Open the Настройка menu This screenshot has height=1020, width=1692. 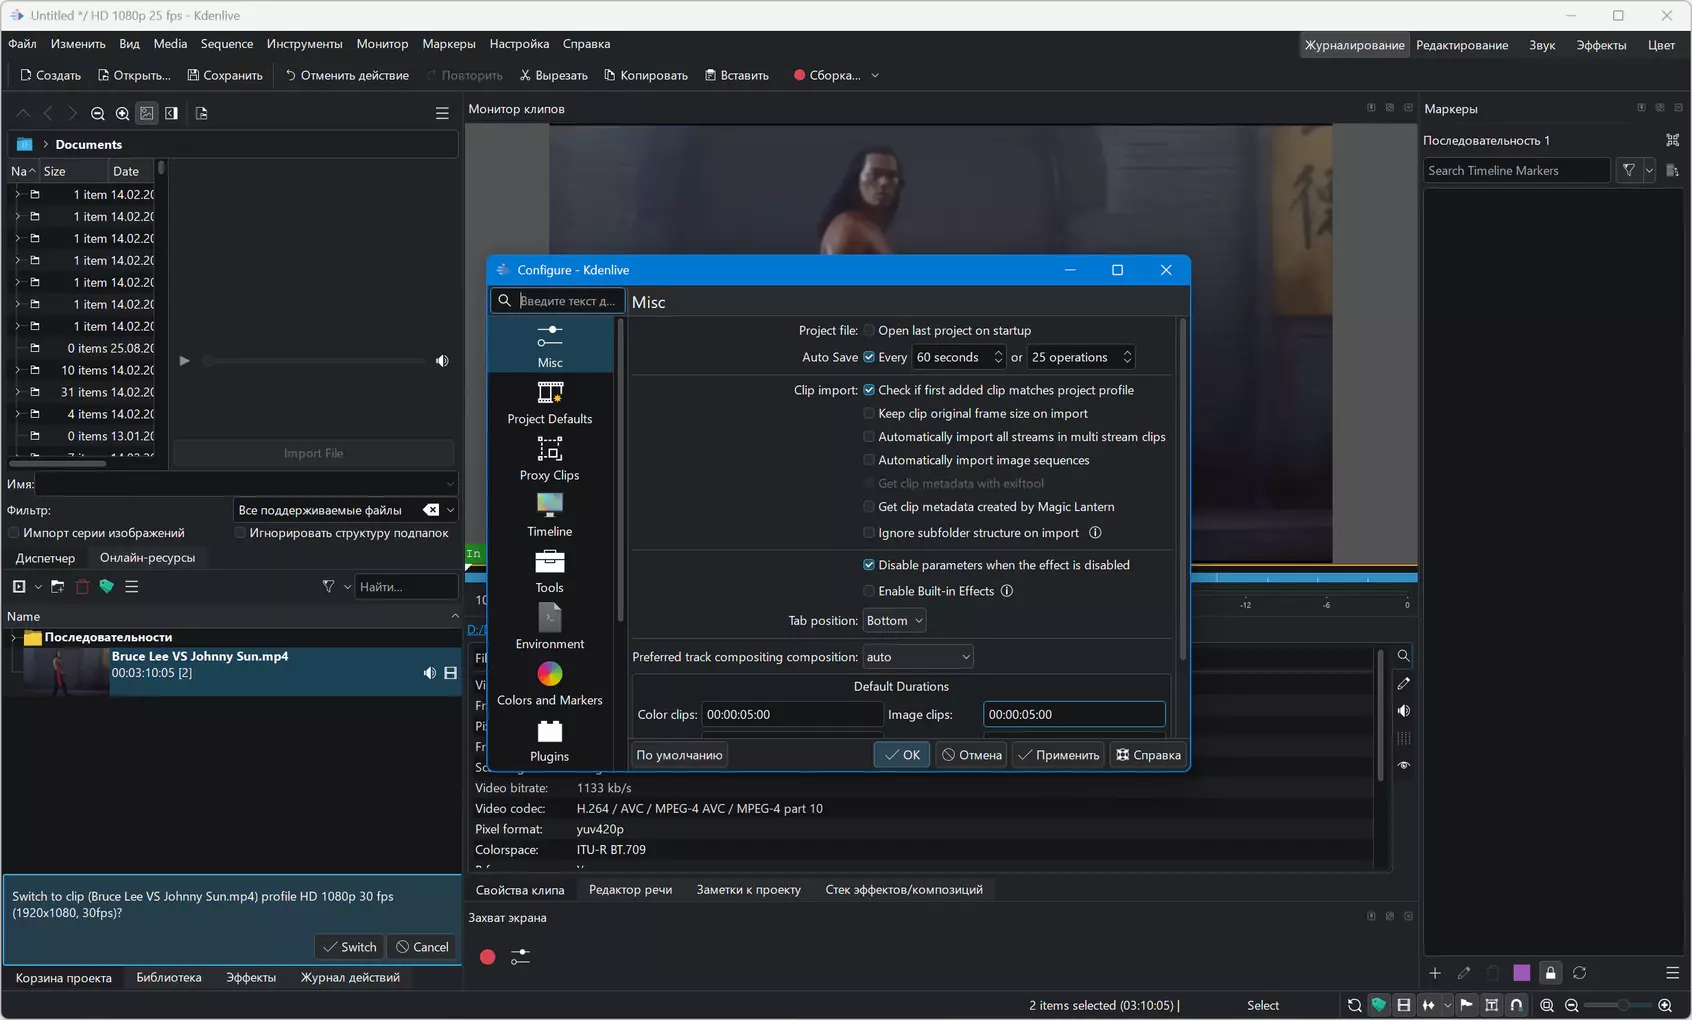pos(519,44)
